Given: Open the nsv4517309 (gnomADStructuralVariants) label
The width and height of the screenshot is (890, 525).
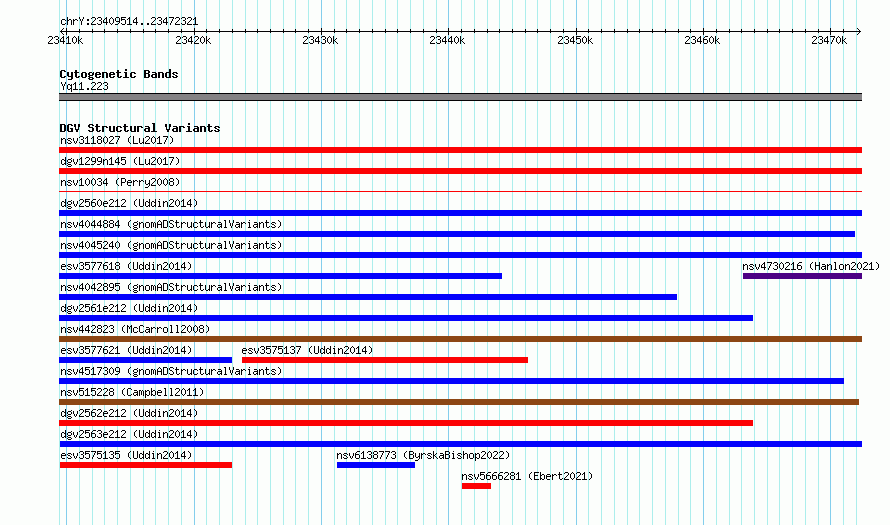Looking at the screenshot, I should [x=171, y=371].
